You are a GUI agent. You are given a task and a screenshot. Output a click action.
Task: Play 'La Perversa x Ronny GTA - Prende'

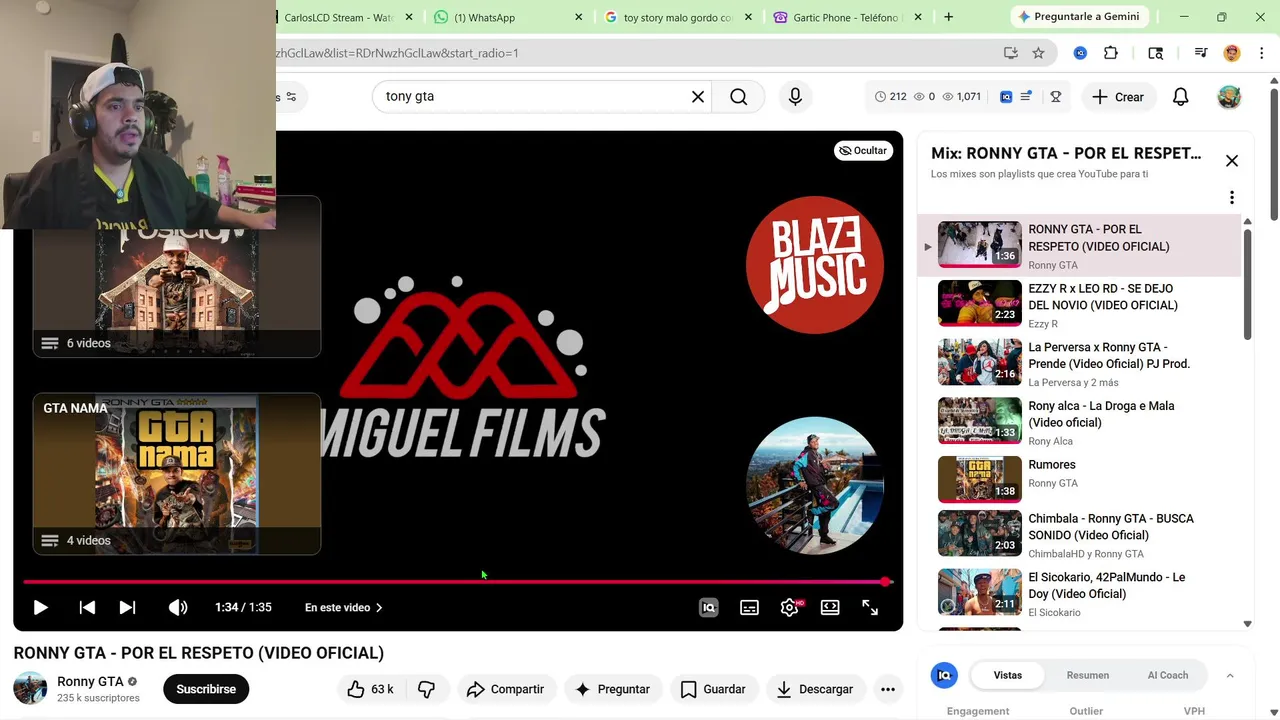click(1080, 364)
